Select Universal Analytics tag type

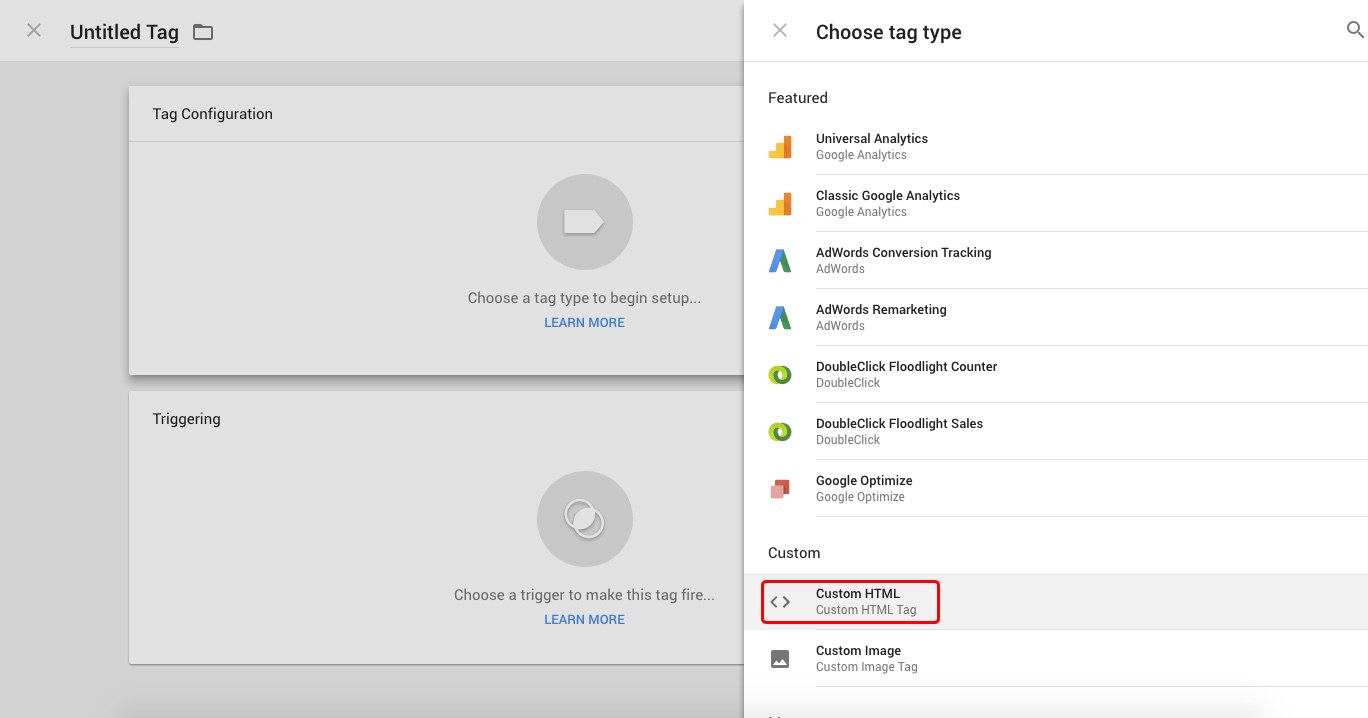tap(1056, 147)
